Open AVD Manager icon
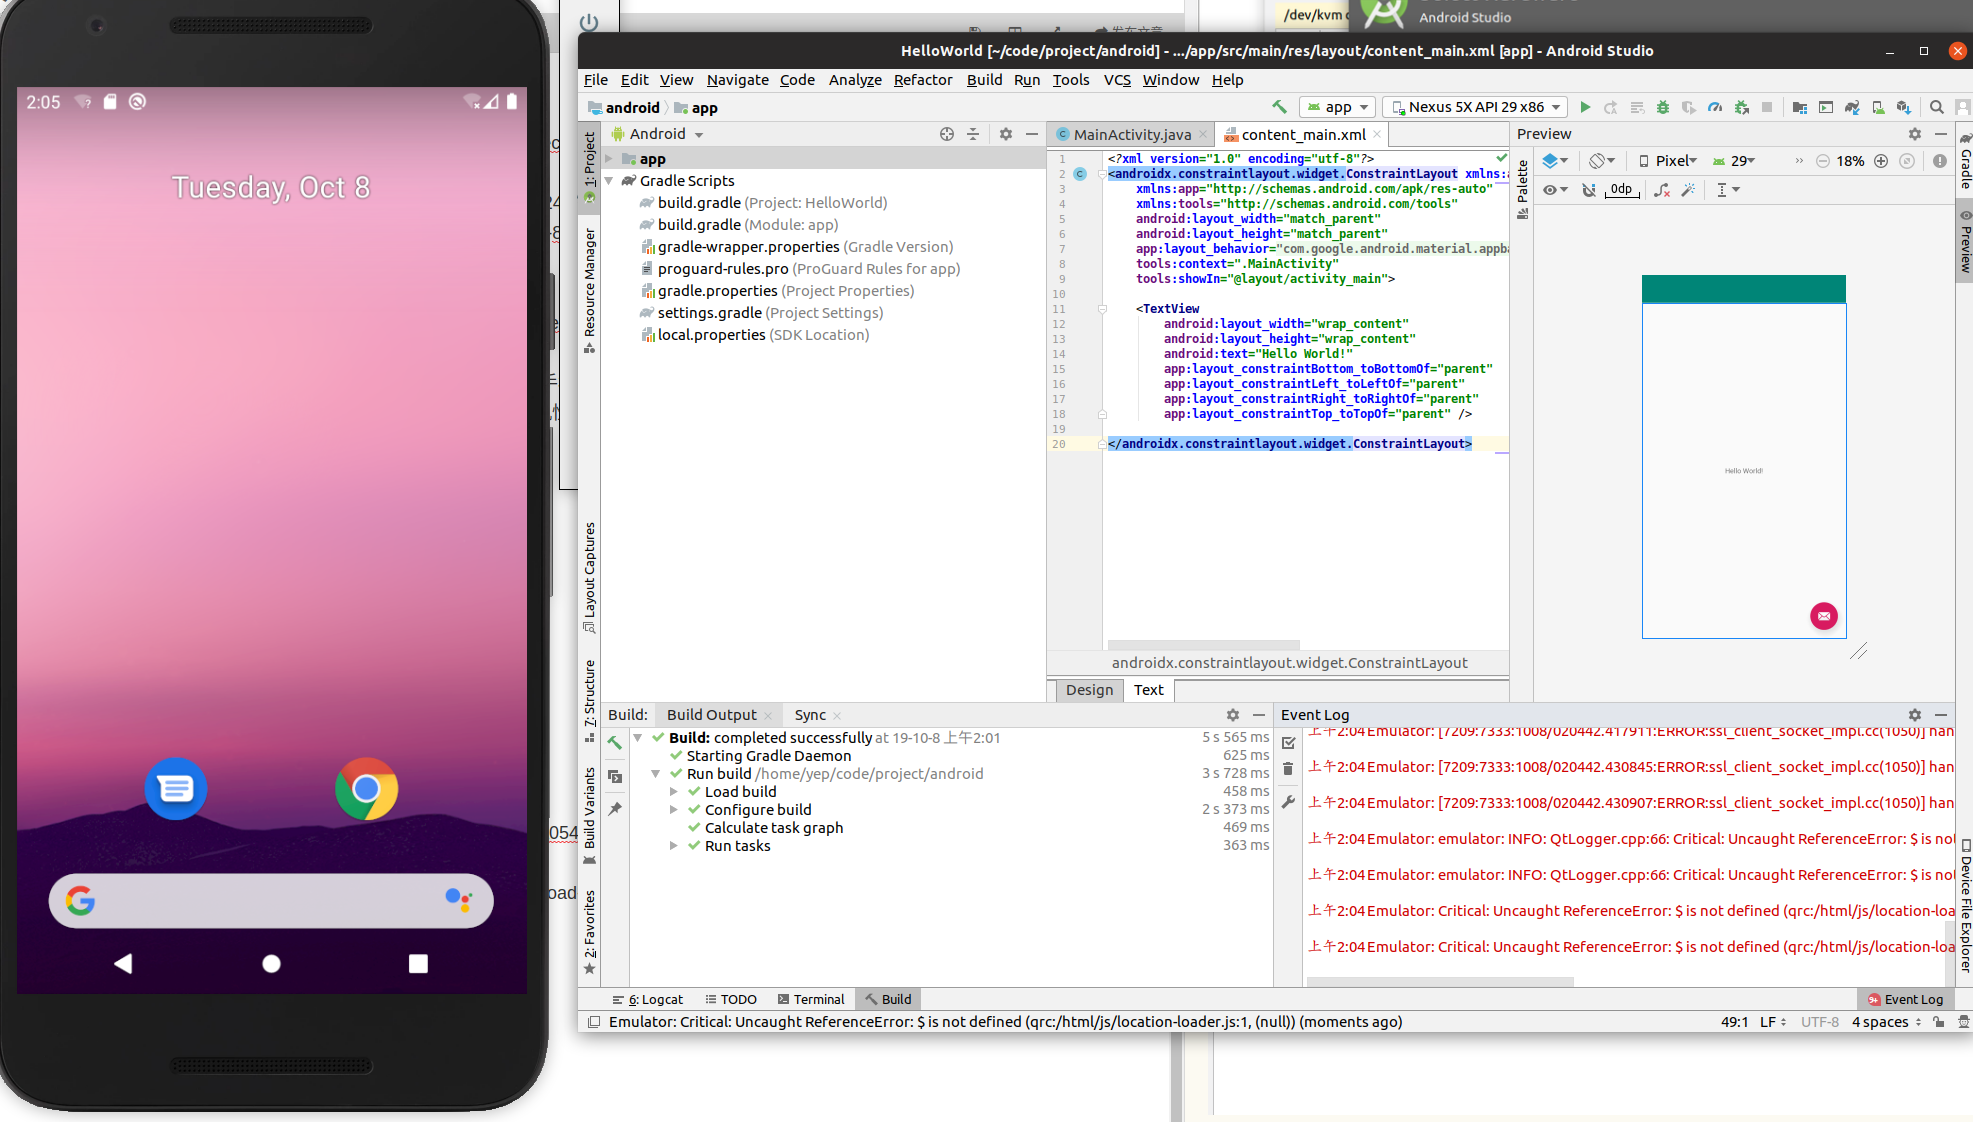The width and height of the screenshot is (1973, 1122). click(1878, 107)
